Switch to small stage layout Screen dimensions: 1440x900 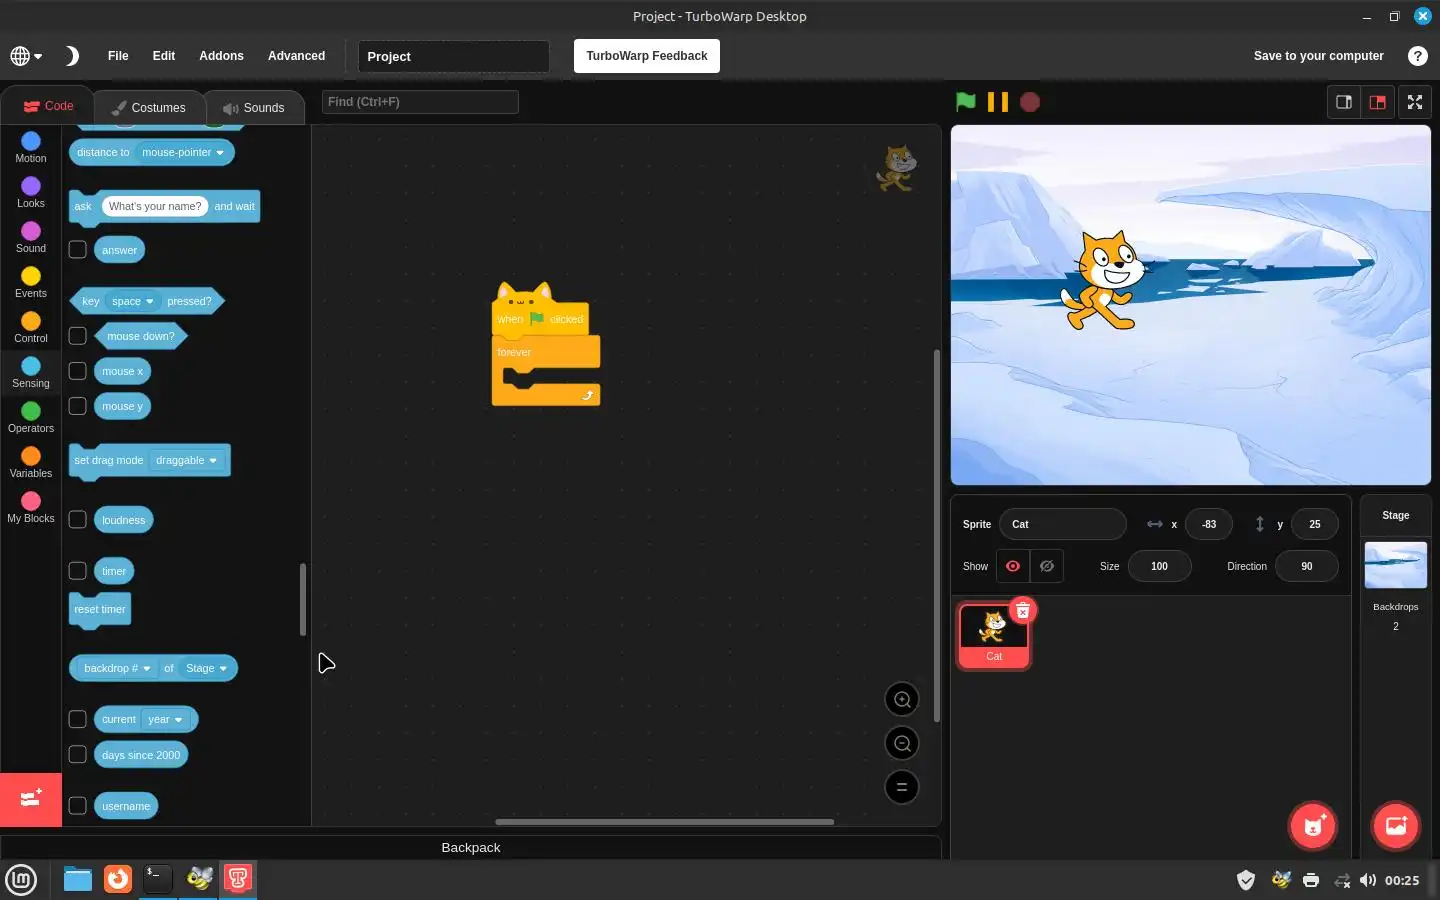point(1344,102)
